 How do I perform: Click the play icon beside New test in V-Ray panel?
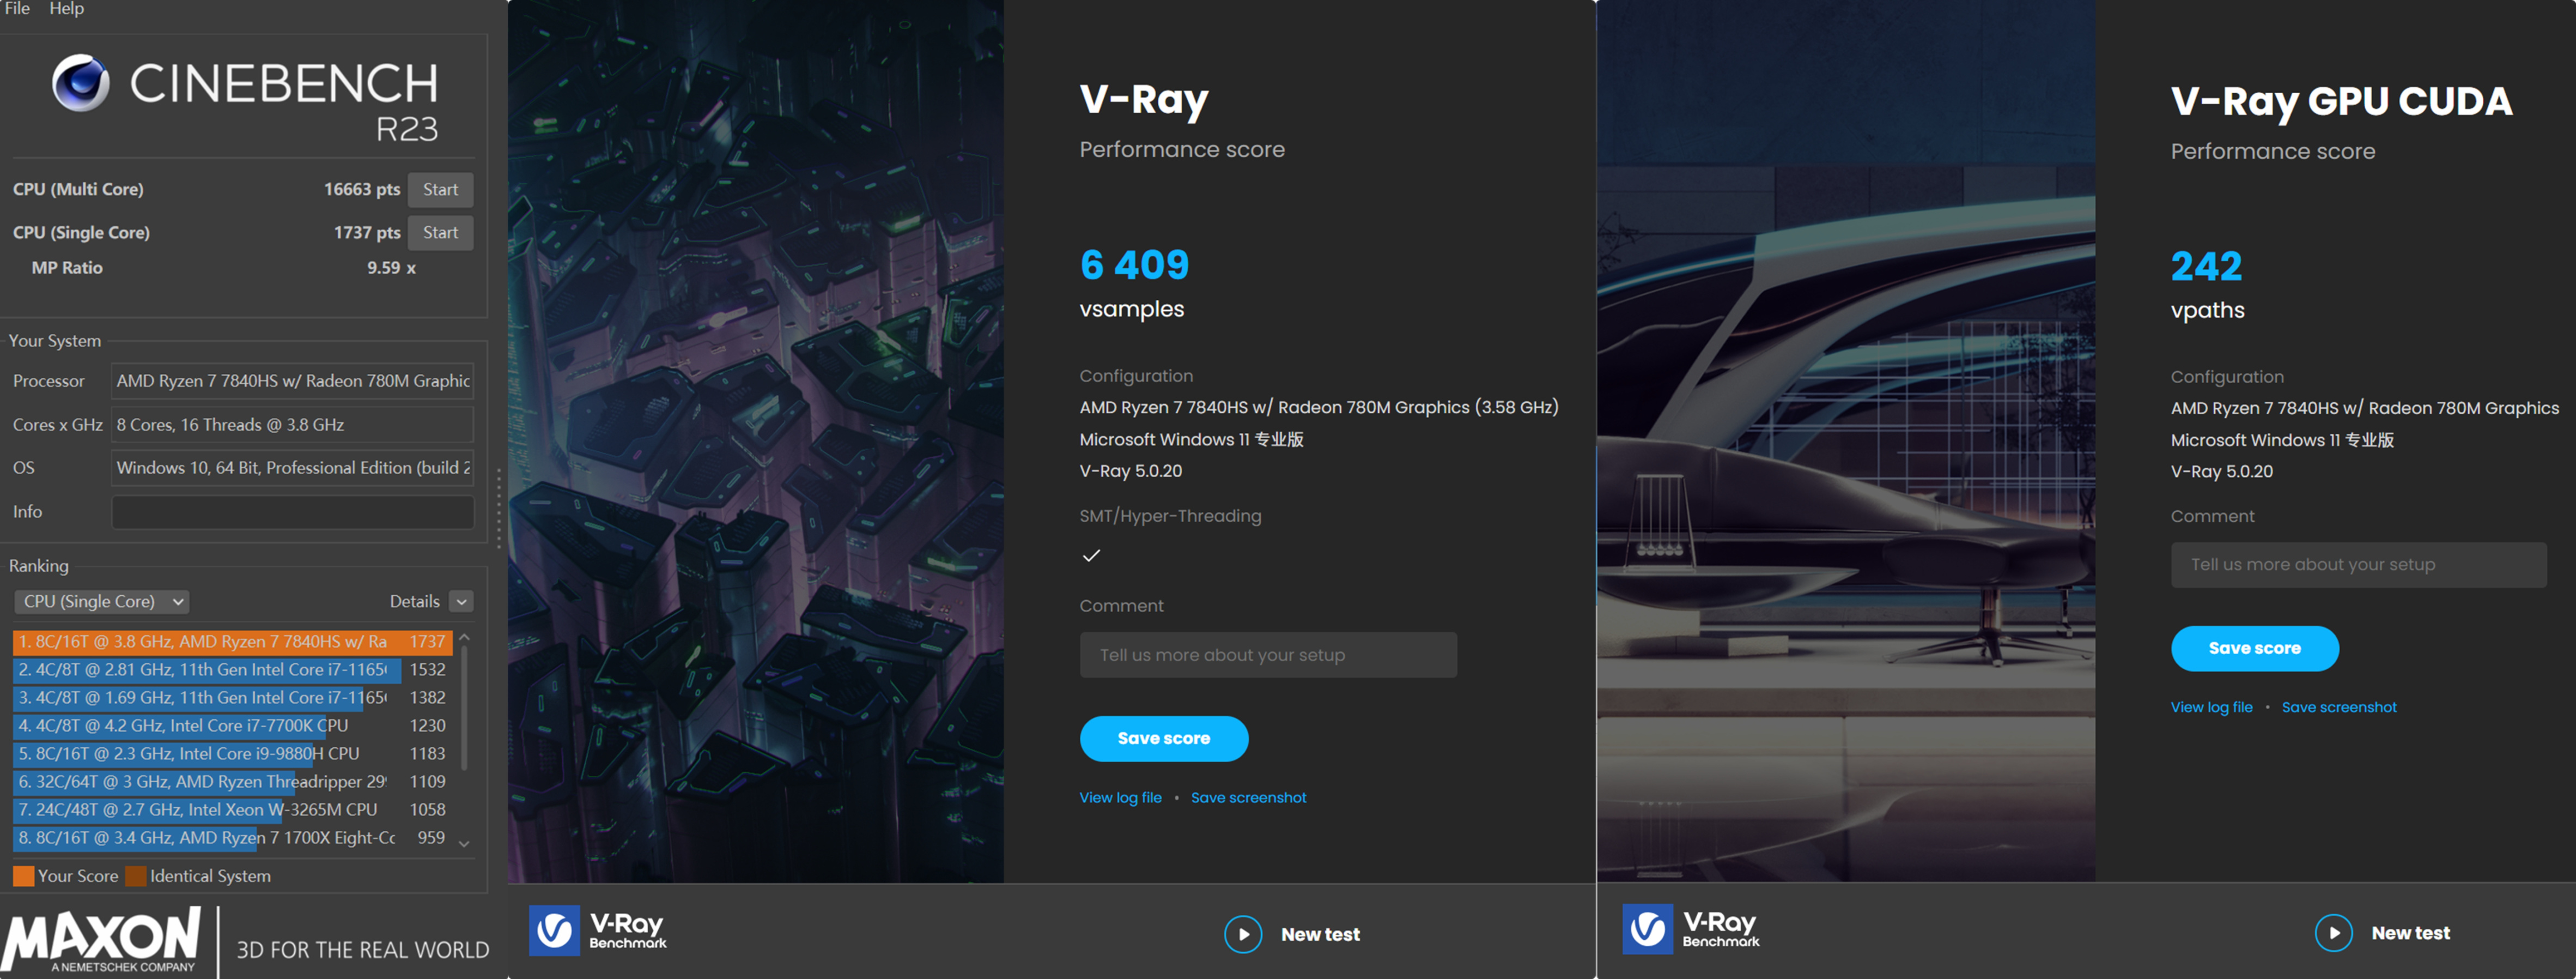1243,934
